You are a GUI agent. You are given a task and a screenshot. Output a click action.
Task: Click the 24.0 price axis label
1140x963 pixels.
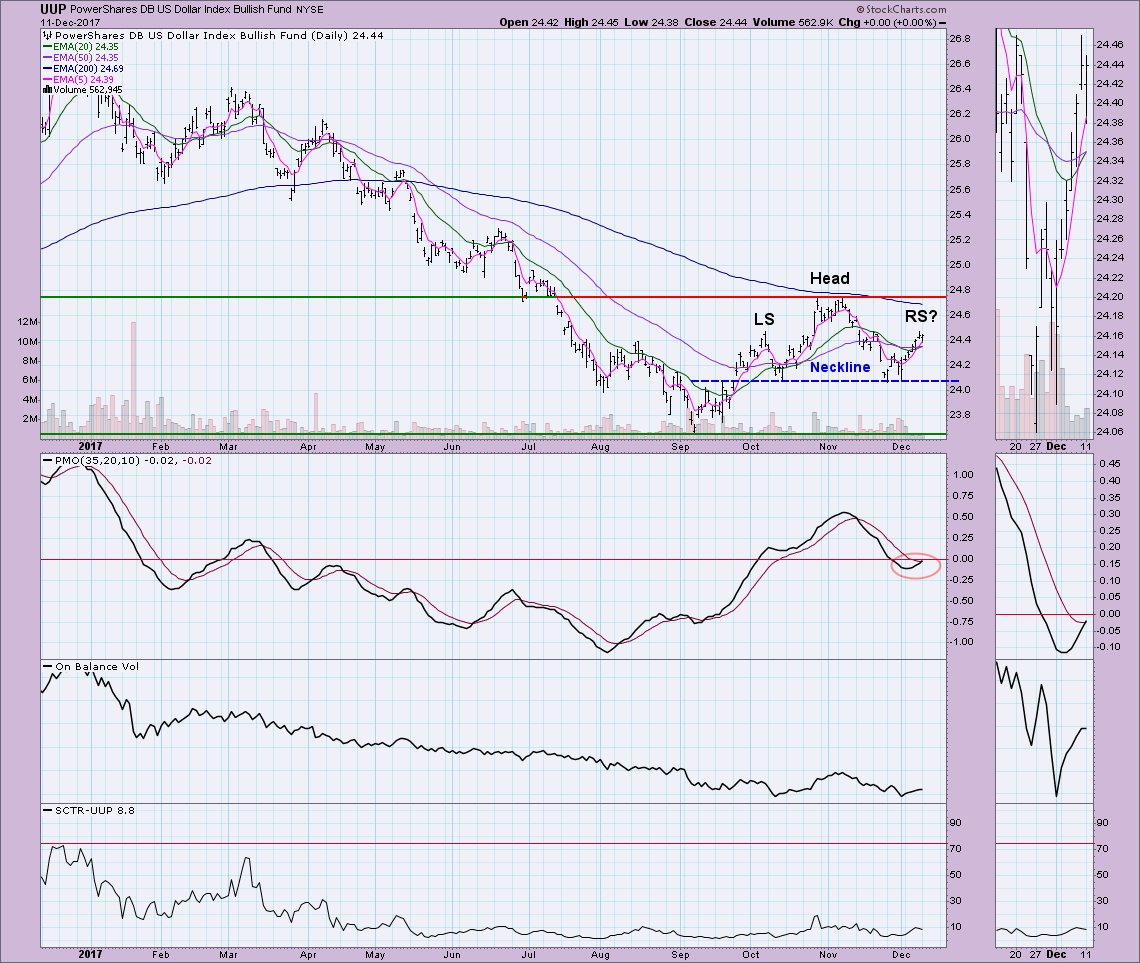[x=960, y=390]
